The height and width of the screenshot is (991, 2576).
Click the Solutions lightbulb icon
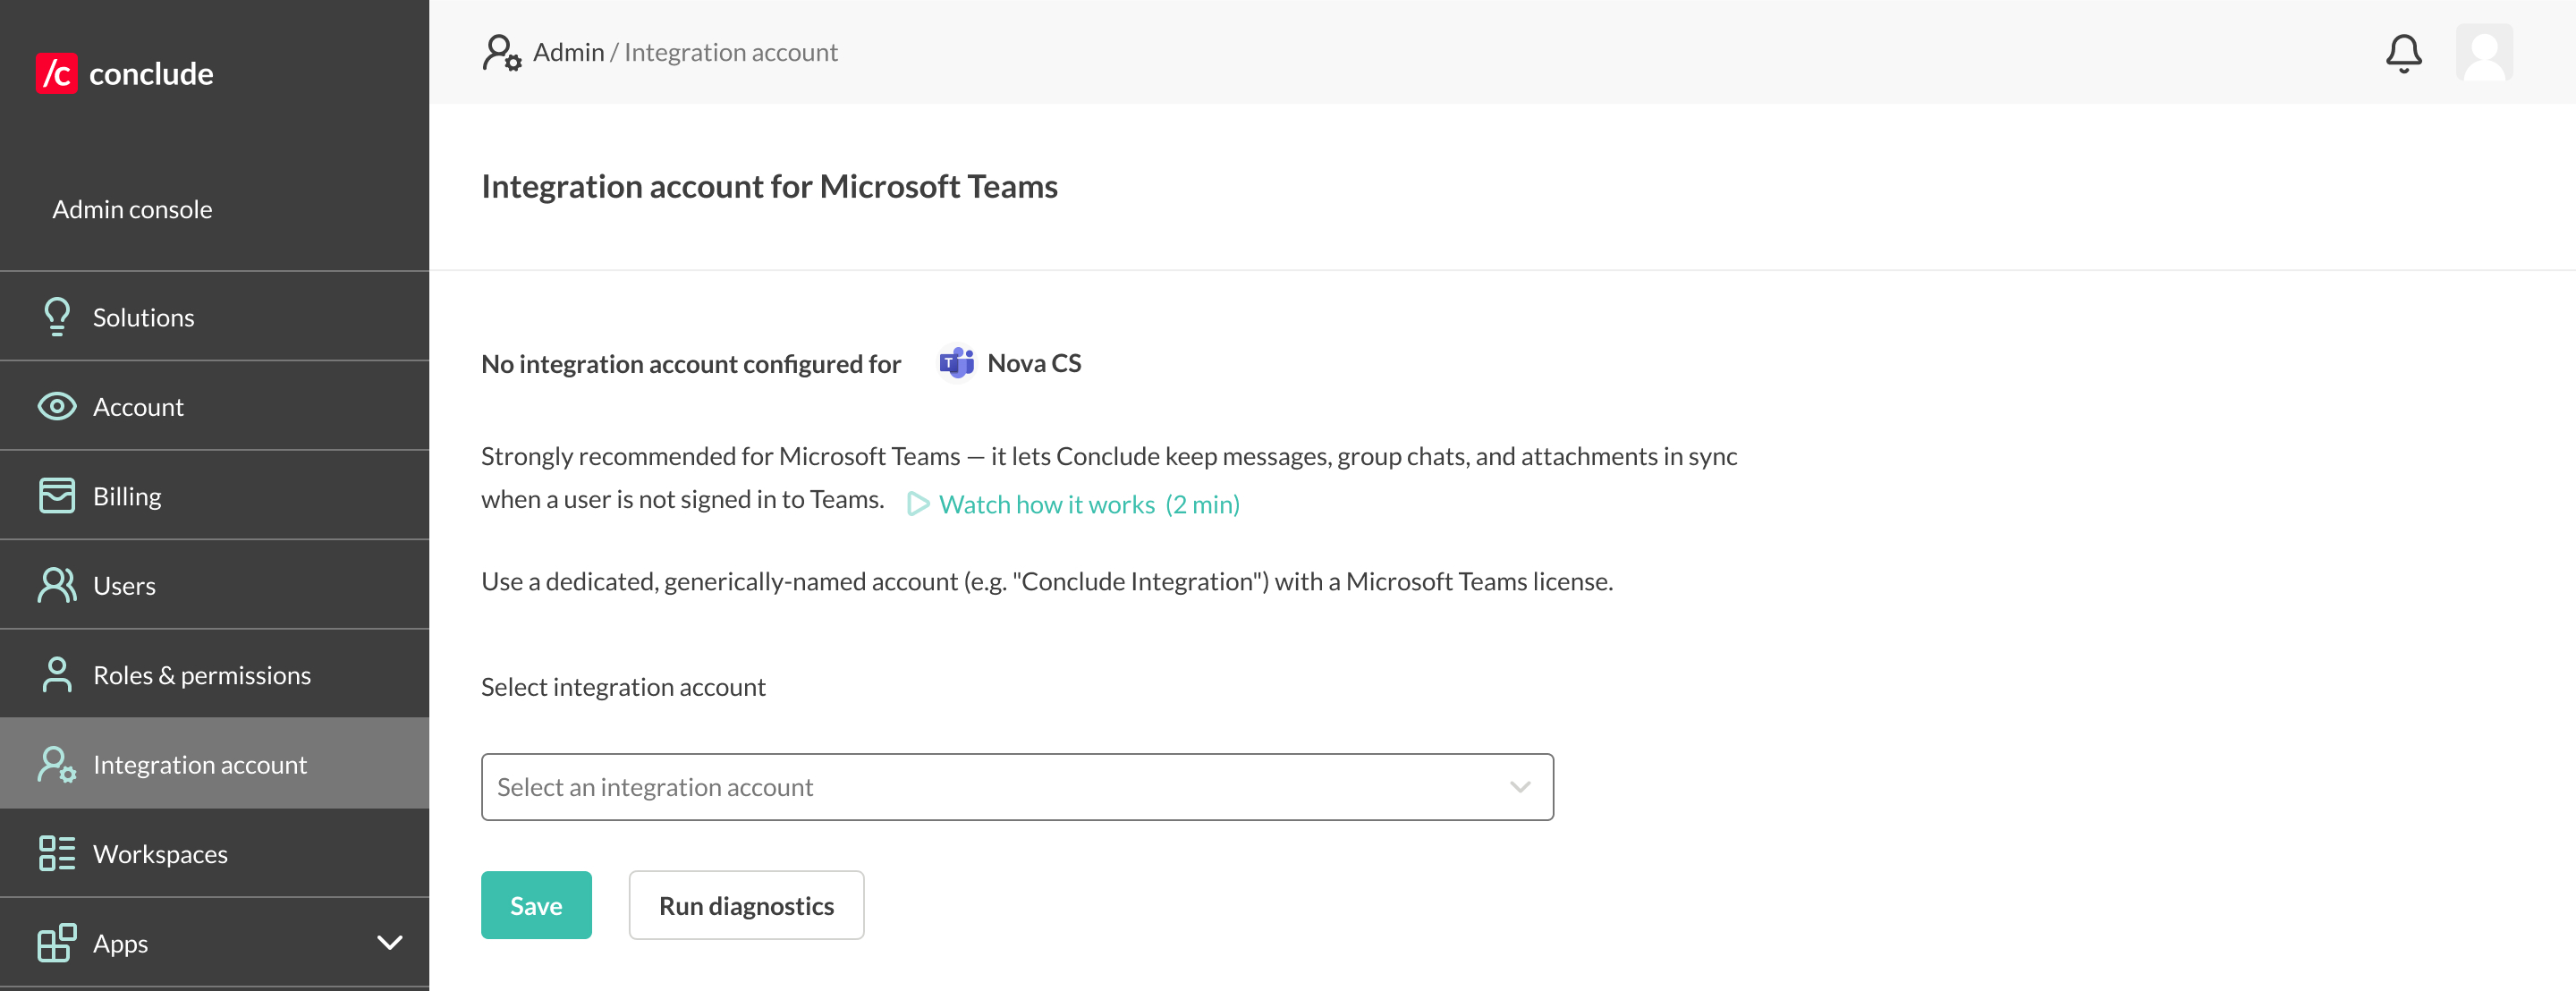(x=57, y=317)
